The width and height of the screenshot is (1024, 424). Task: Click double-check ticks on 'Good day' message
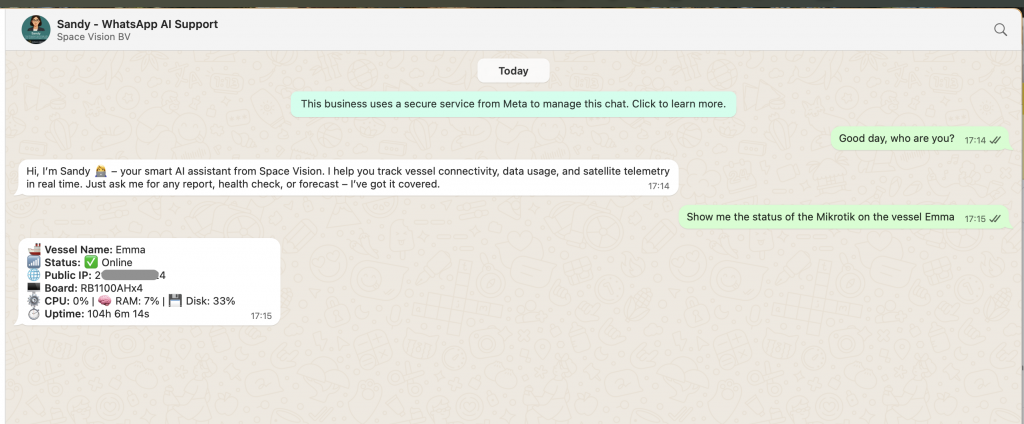[995, 140]
